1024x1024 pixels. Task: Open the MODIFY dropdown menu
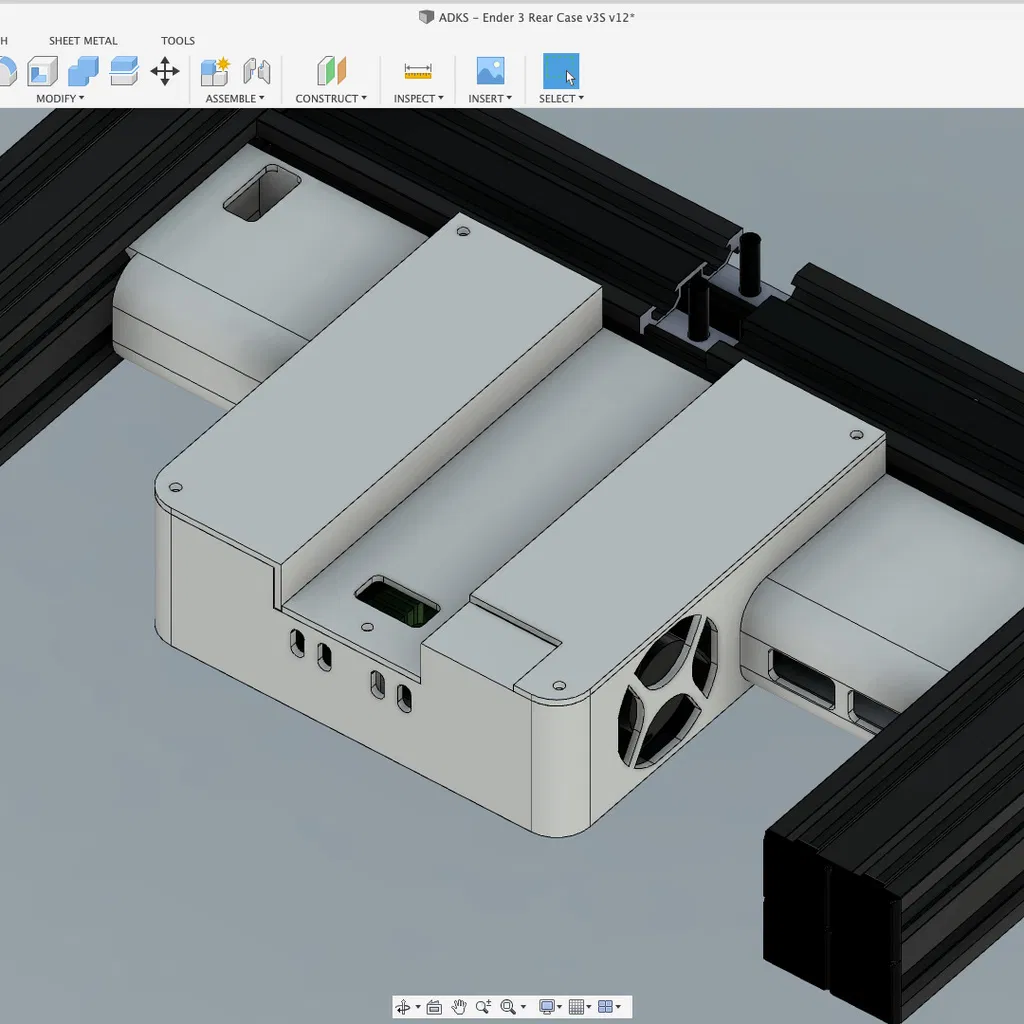click(x=60, y=98)
